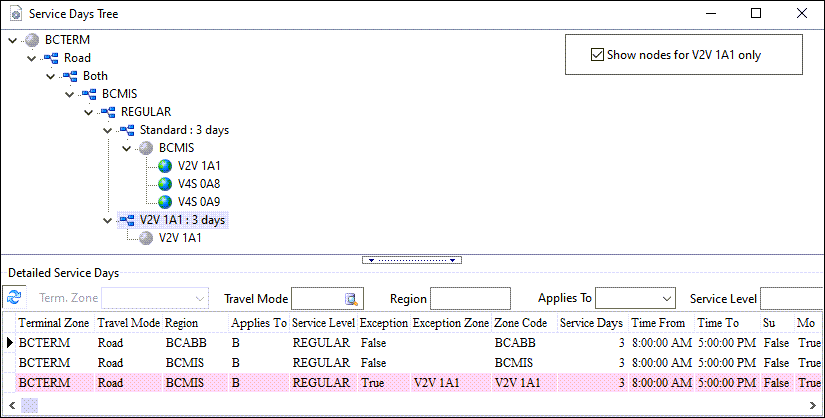Click the Service Days column header
Viewport: 825px width, 418px height.
[591, 323]
